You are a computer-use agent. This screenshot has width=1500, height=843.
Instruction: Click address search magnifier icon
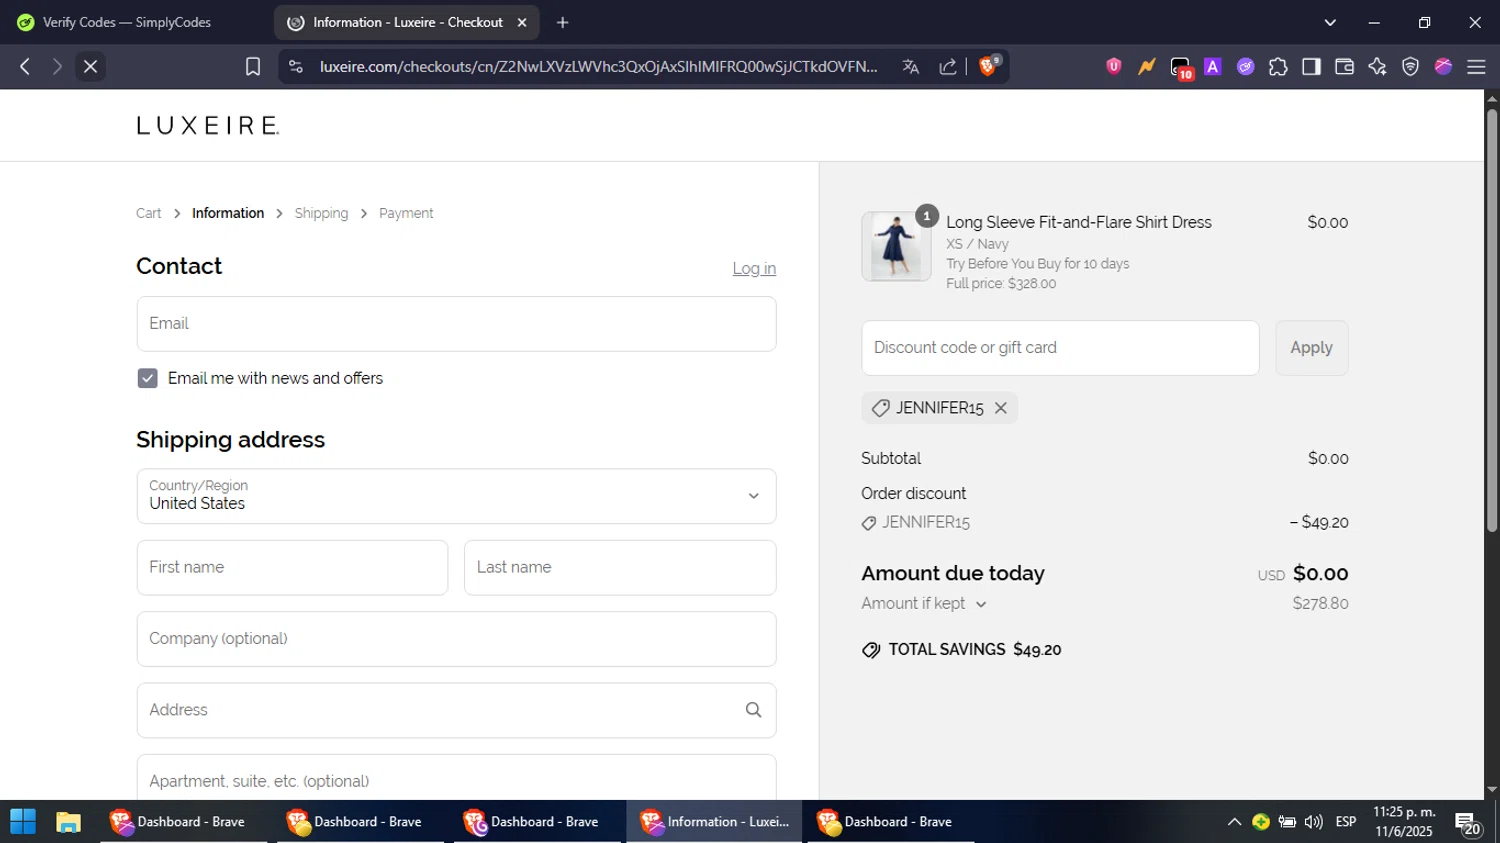tap(753, 710)
